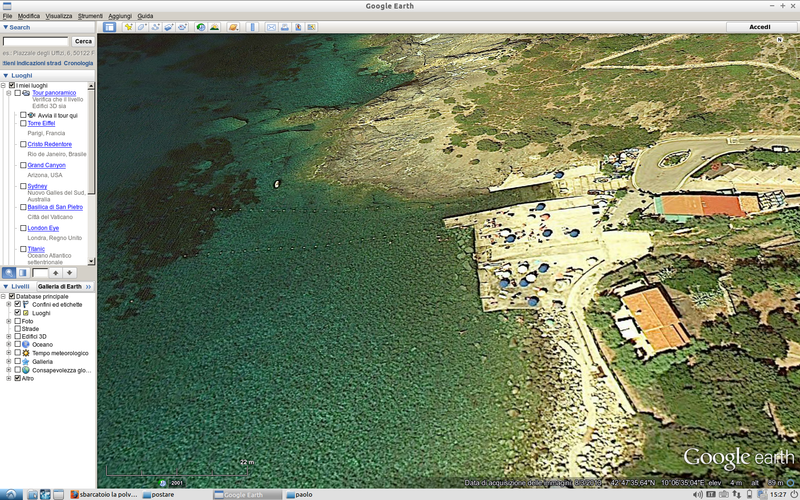The image size is (800, 500).
Task: Collapse the Tour panoramico folder node
Action: 8,93
